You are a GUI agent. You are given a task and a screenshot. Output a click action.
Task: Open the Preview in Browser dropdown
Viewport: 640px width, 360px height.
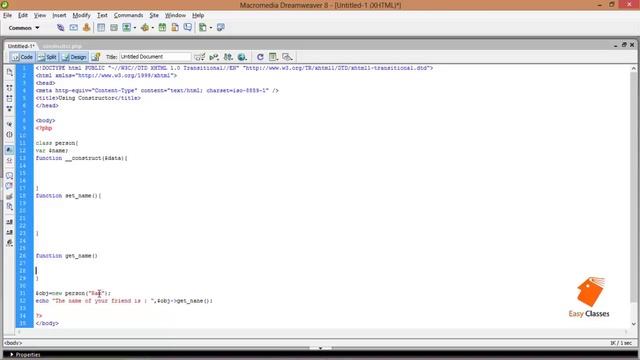(242, 57)
